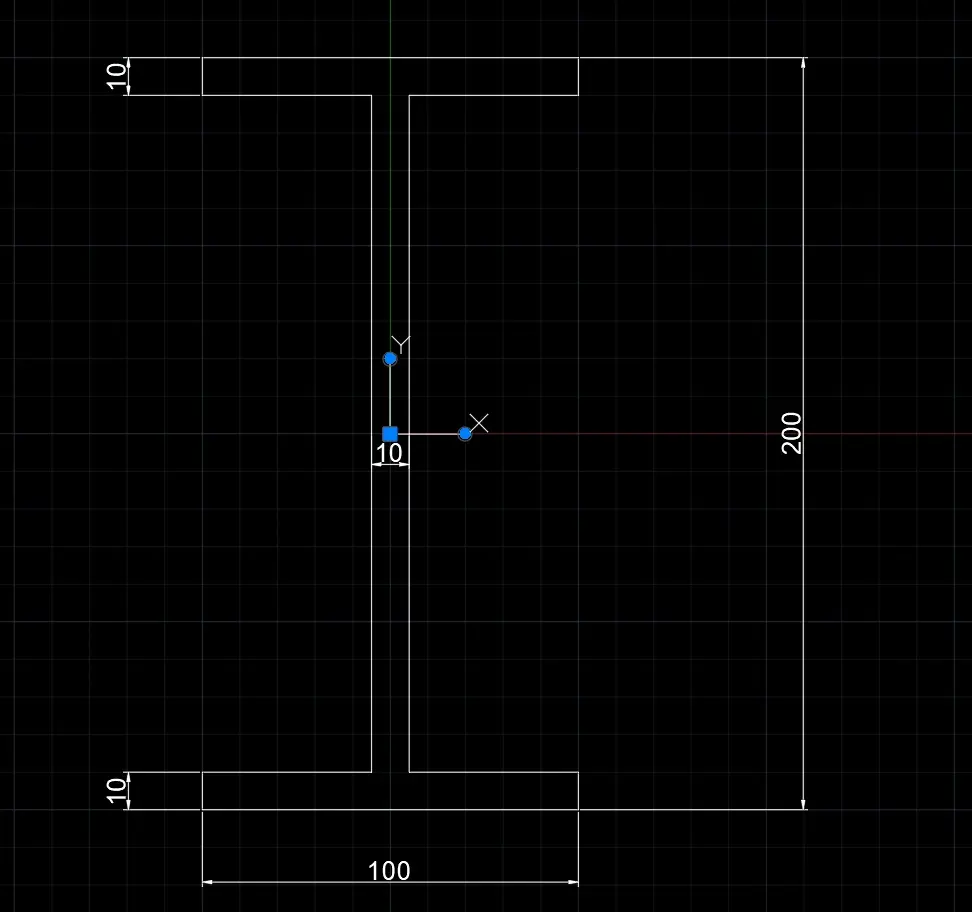
Task: Select the left end edge of top flange
Action: click(x=202, y=76)
